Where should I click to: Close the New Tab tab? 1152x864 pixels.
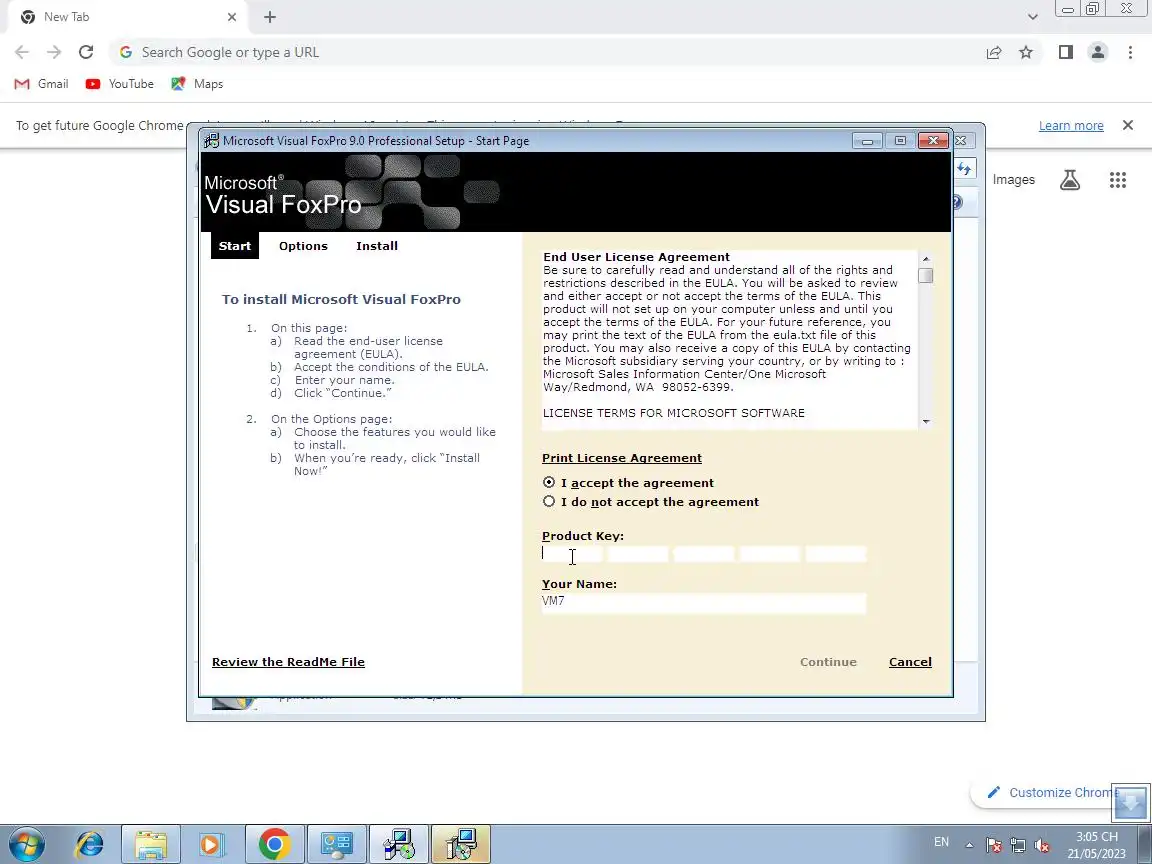coord(231,17)
